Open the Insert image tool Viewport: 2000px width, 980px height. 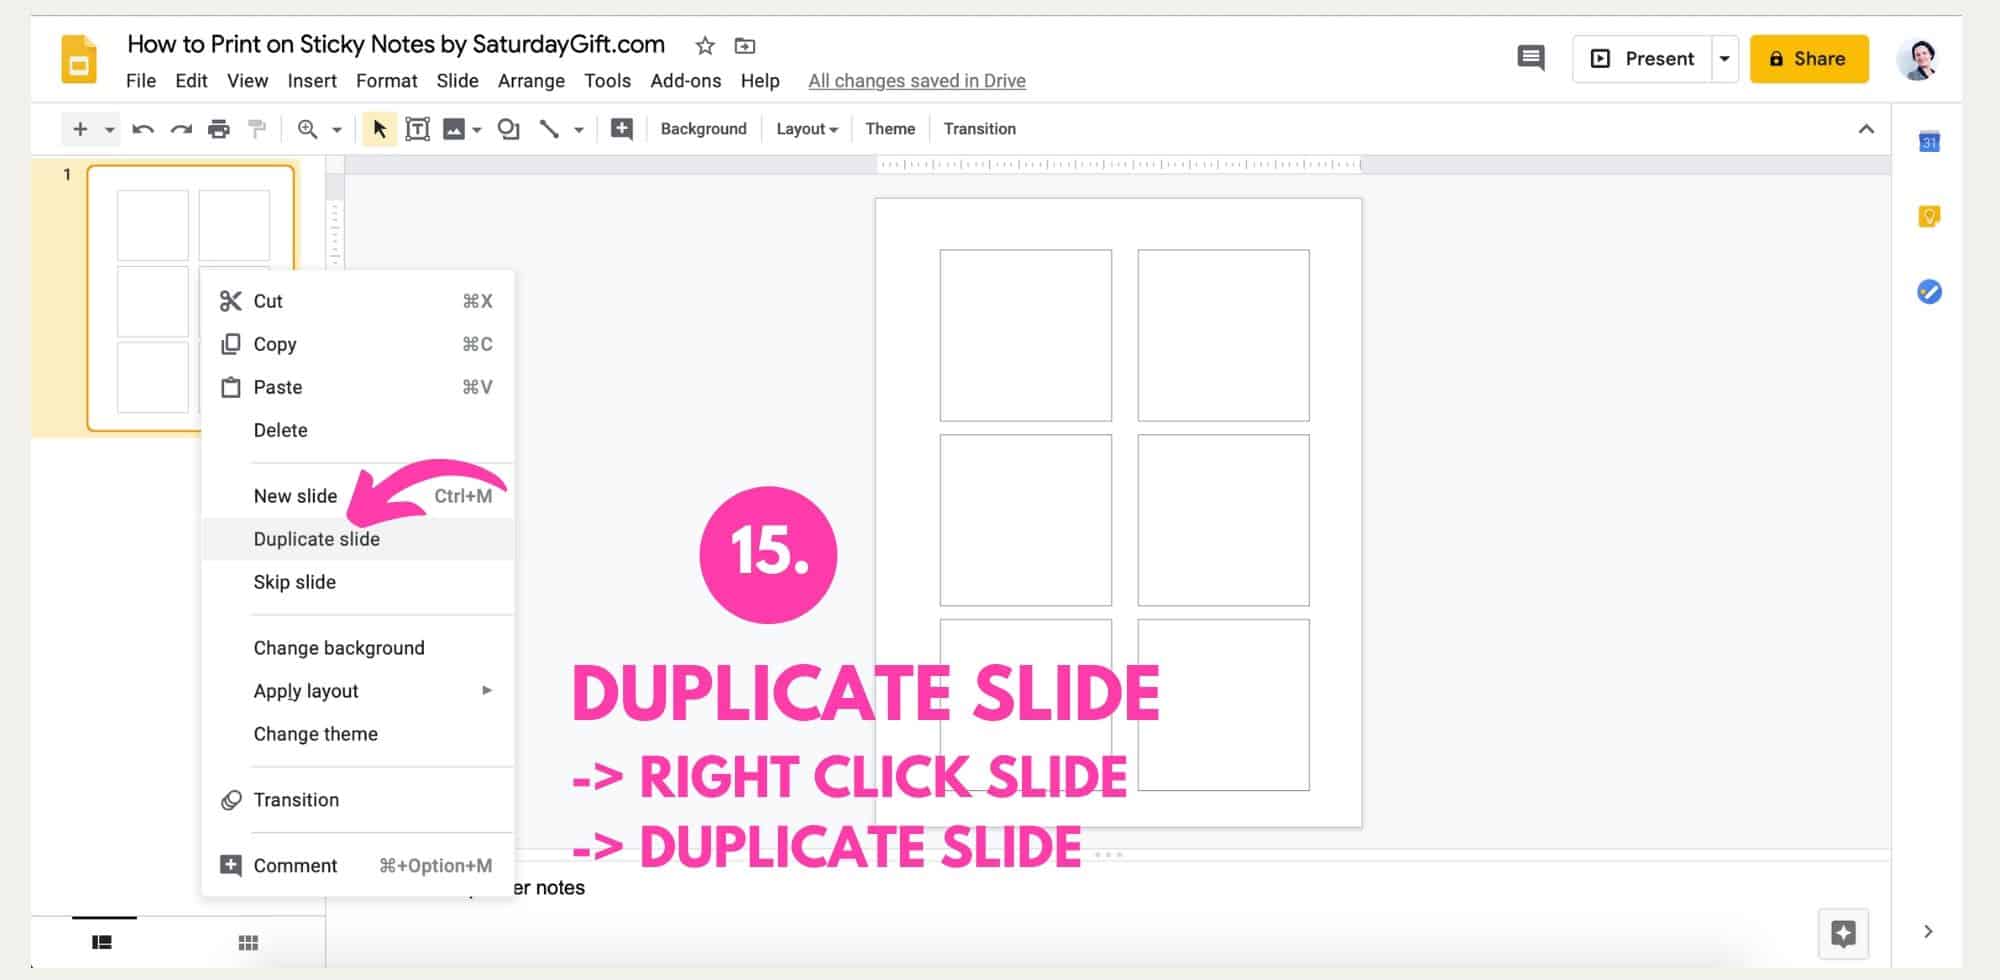click(455, 128)
